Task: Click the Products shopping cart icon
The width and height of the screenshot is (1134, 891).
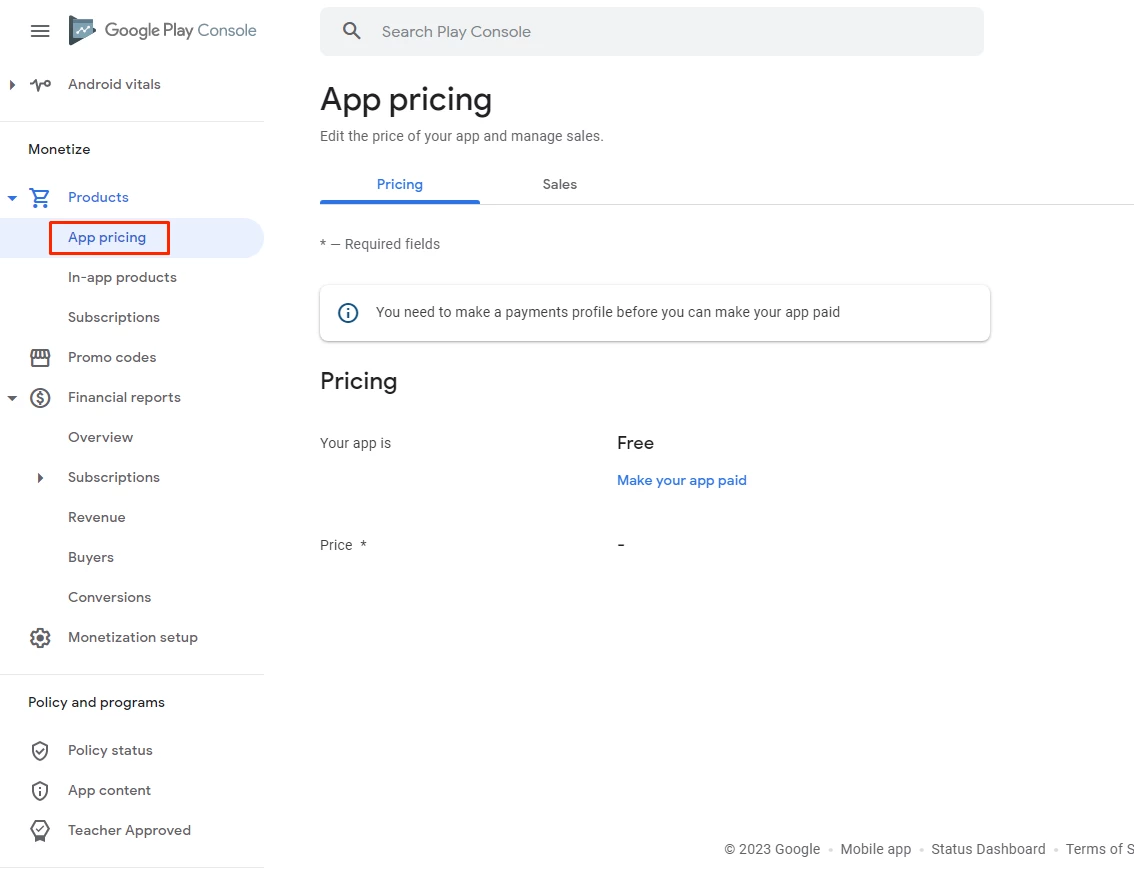Action: click(40, 198)
